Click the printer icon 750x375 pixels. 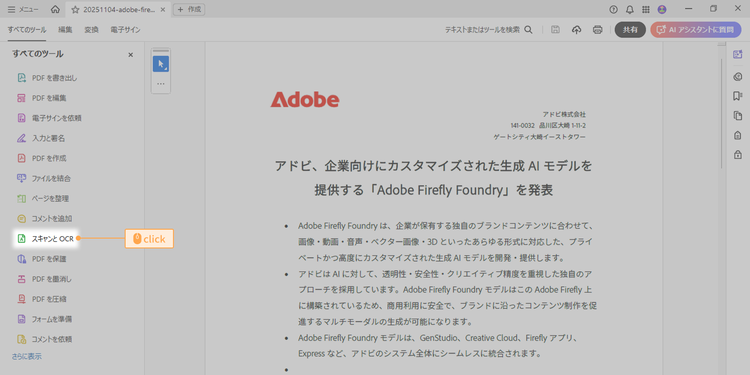[x=597, y=30]
